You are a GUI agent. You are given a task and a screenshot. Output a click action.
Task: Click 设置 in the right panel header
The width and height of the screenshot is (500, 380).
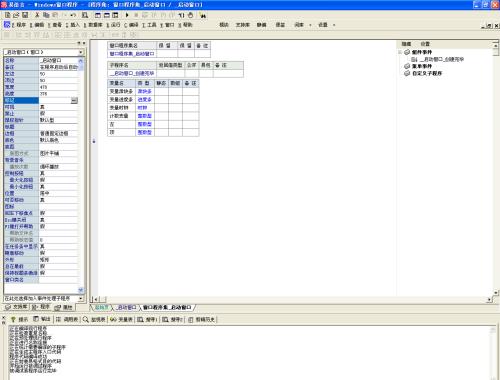tap(425, 44)
